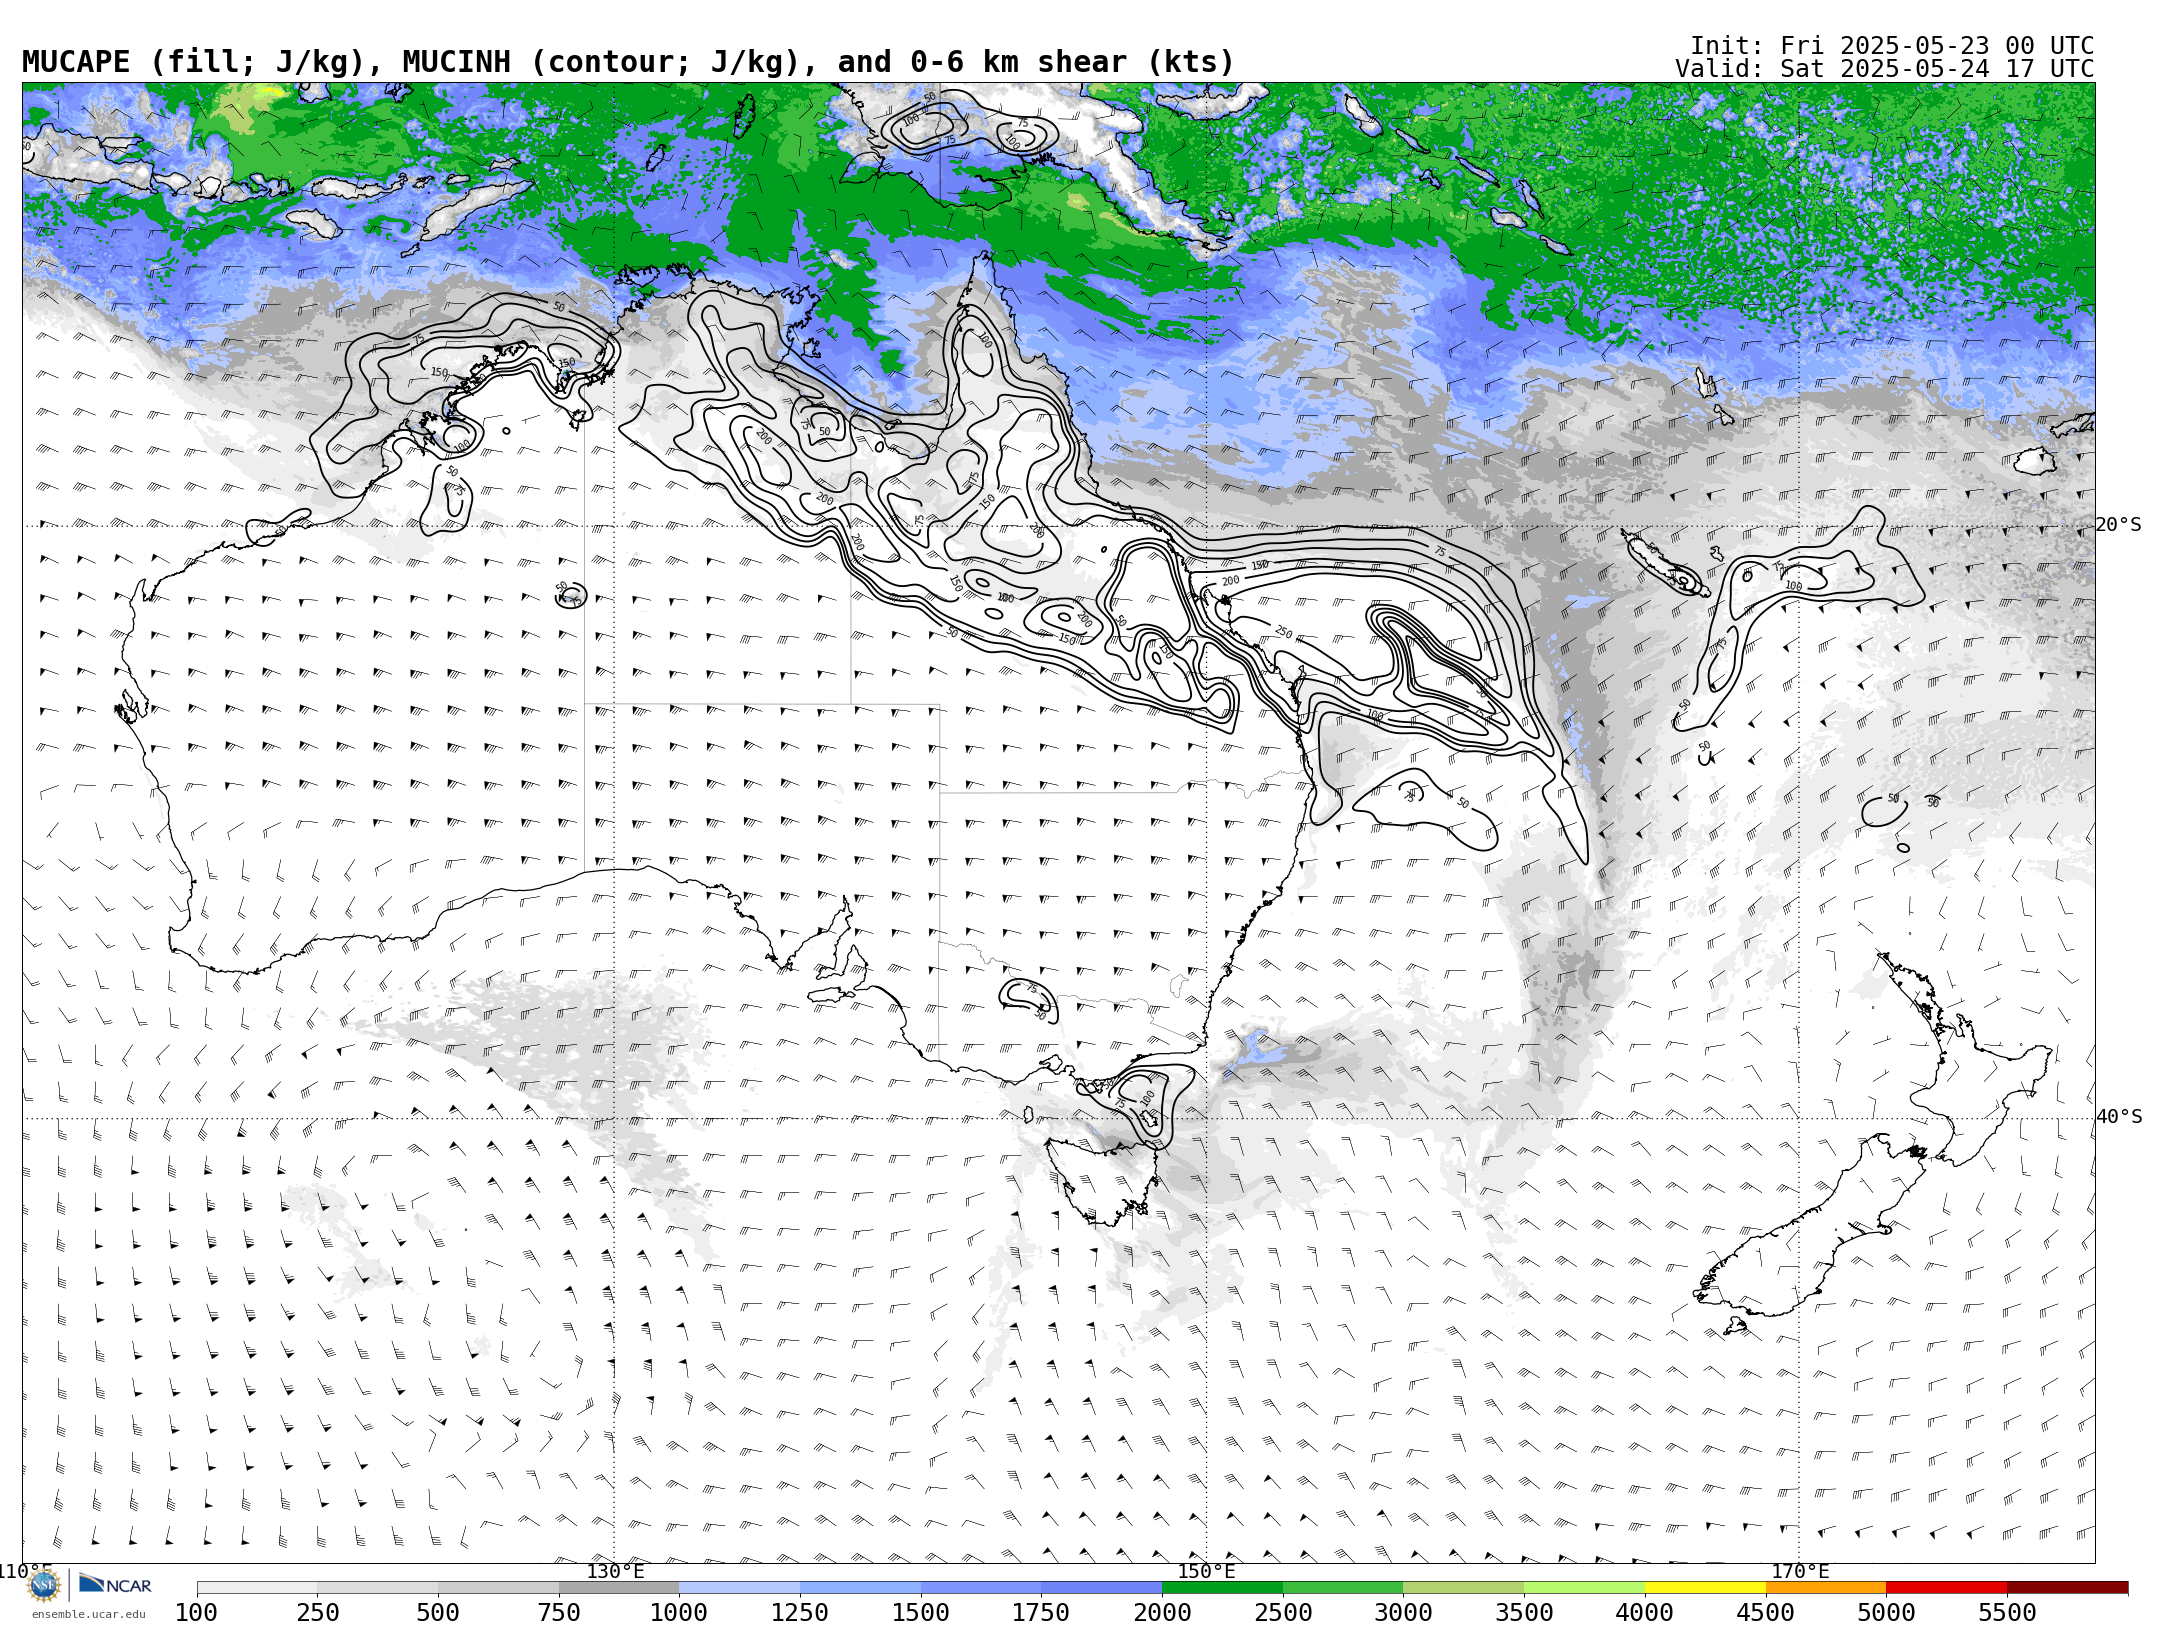Pick the dark gray 750–1000 colorbar swatch
Viewport: 2160px width, 1626px height.
[x=619, y=1588]
